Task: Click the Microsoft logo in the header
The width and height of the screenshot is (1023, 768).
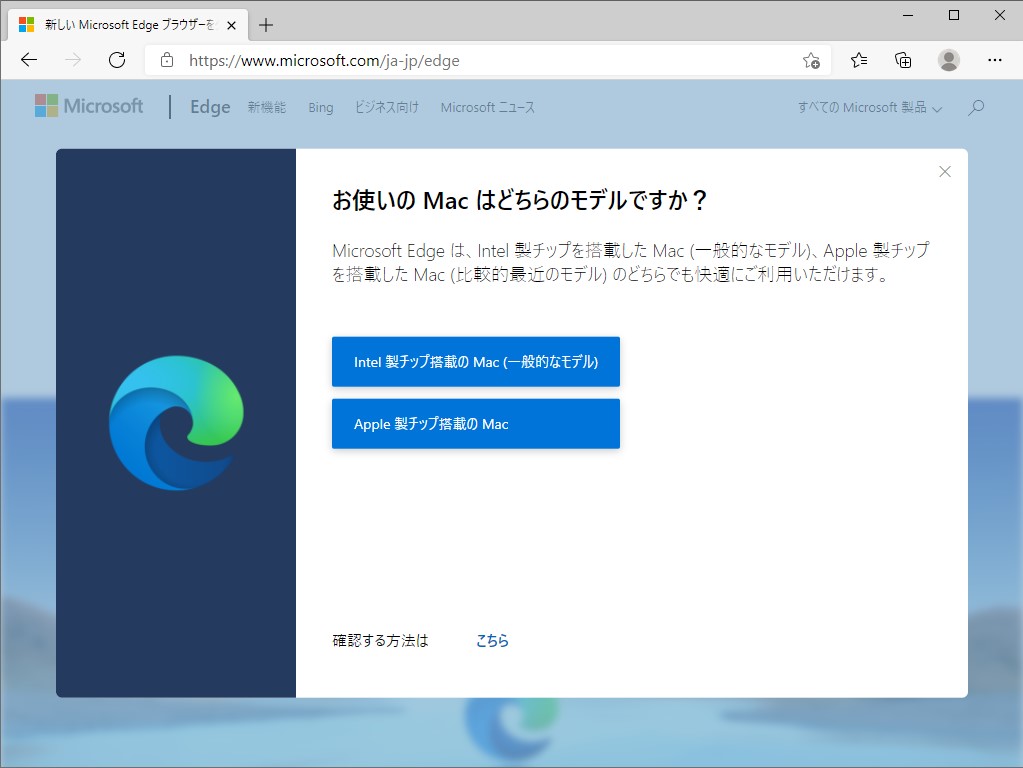Action: click(88, 106)
